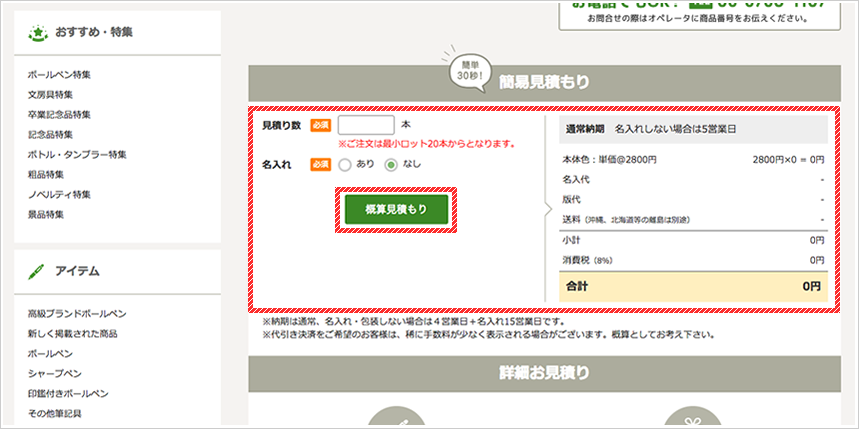The width and height of the screenshot is (859, 429).
Task: Click the アイテム heading text
Action: pos(77,271)
